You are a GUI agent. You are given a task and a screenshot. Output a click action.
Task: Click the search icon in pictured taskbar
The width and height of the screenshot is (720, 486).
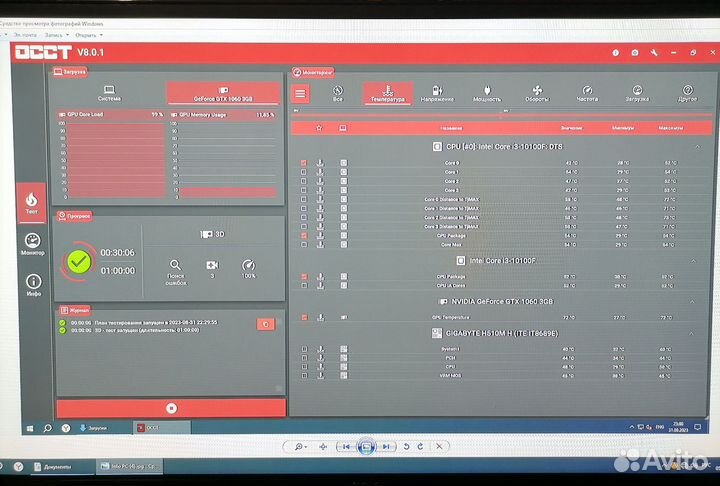pyautogui.click(x=47, y=428)
